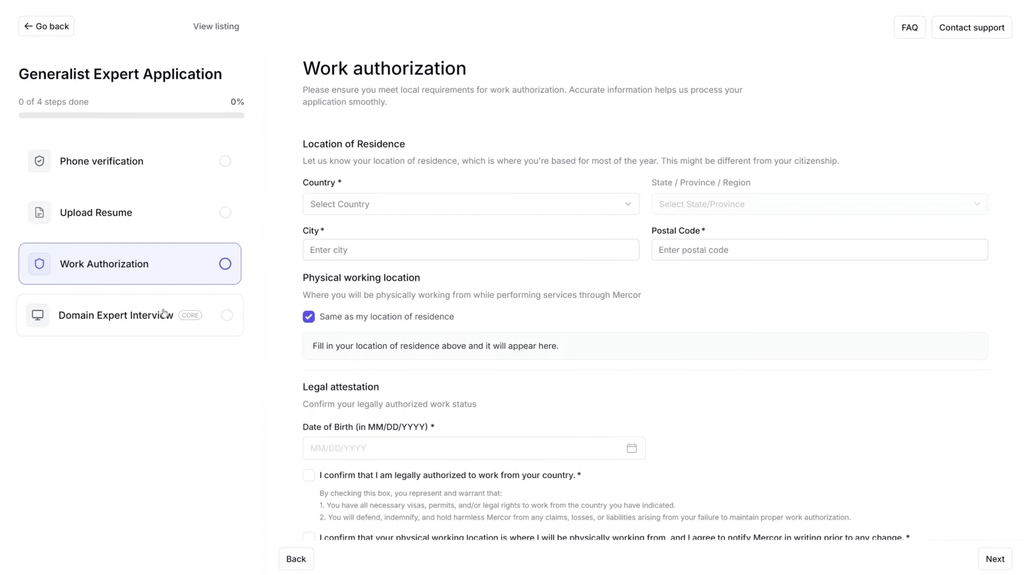This screenshot has width=1024, height=575.
Task: Focus the Enter postal code field
Action: click(x=820, y=250)
